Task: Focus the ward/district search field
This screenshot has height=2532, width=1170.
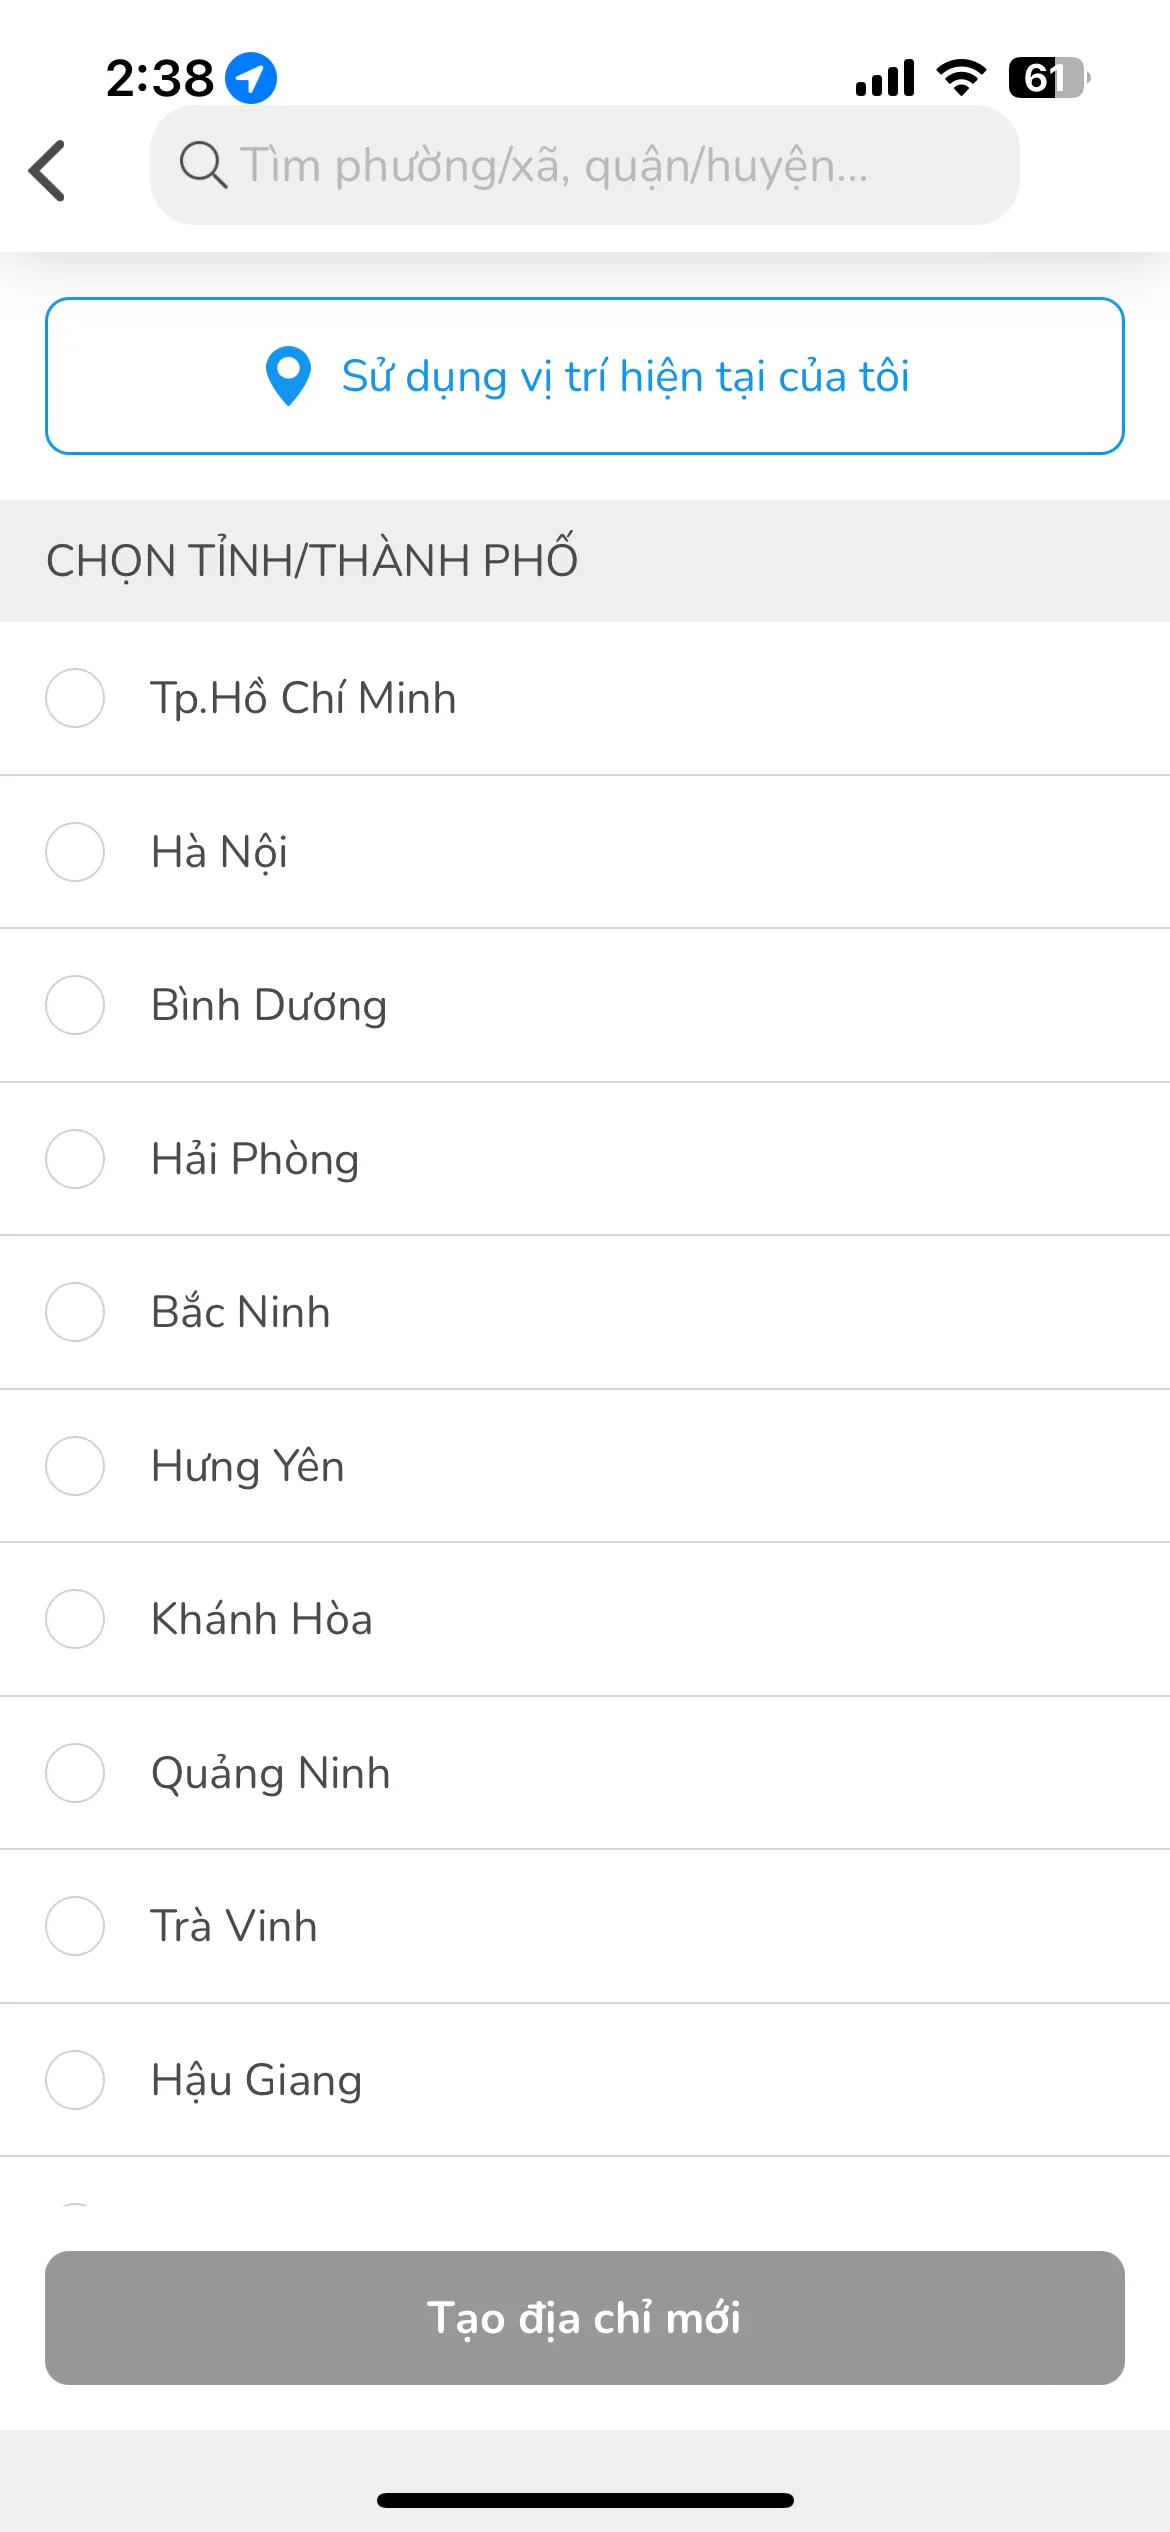Action: (585, 165)
